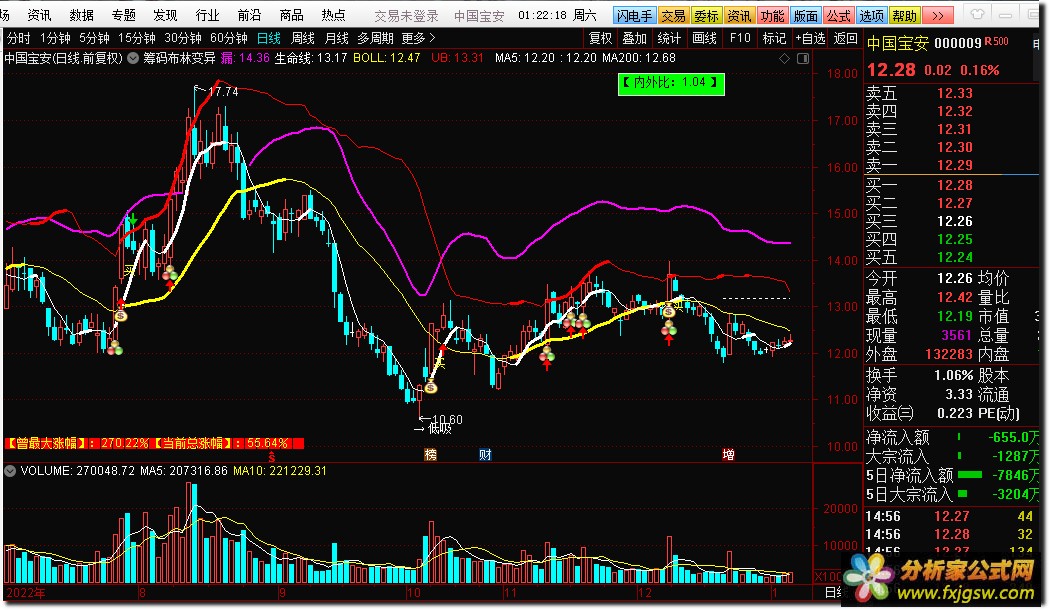Viewport: 1051px width, 610px height.
Task: Click the 增 marker on chart timeline
Action: [728, 455]
